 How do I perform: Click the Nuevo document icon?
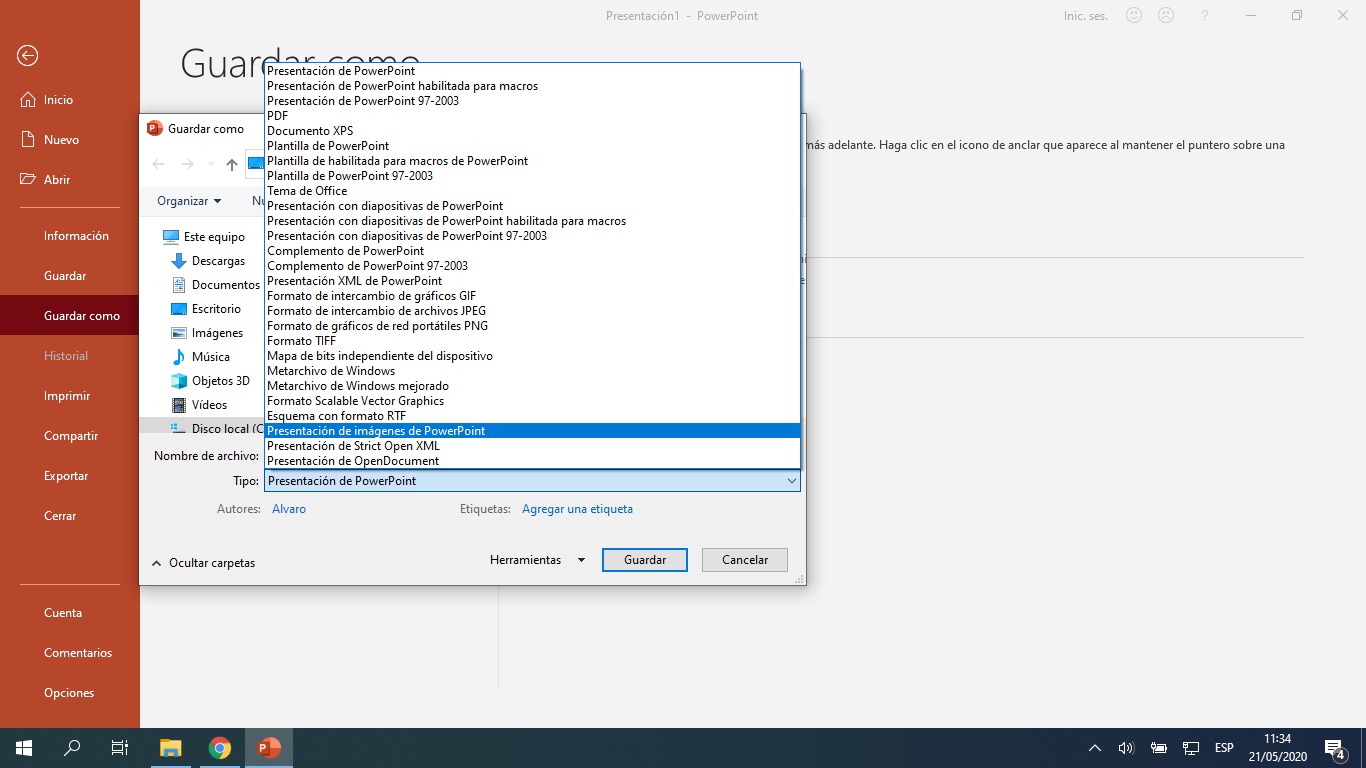tap(28, 139)
